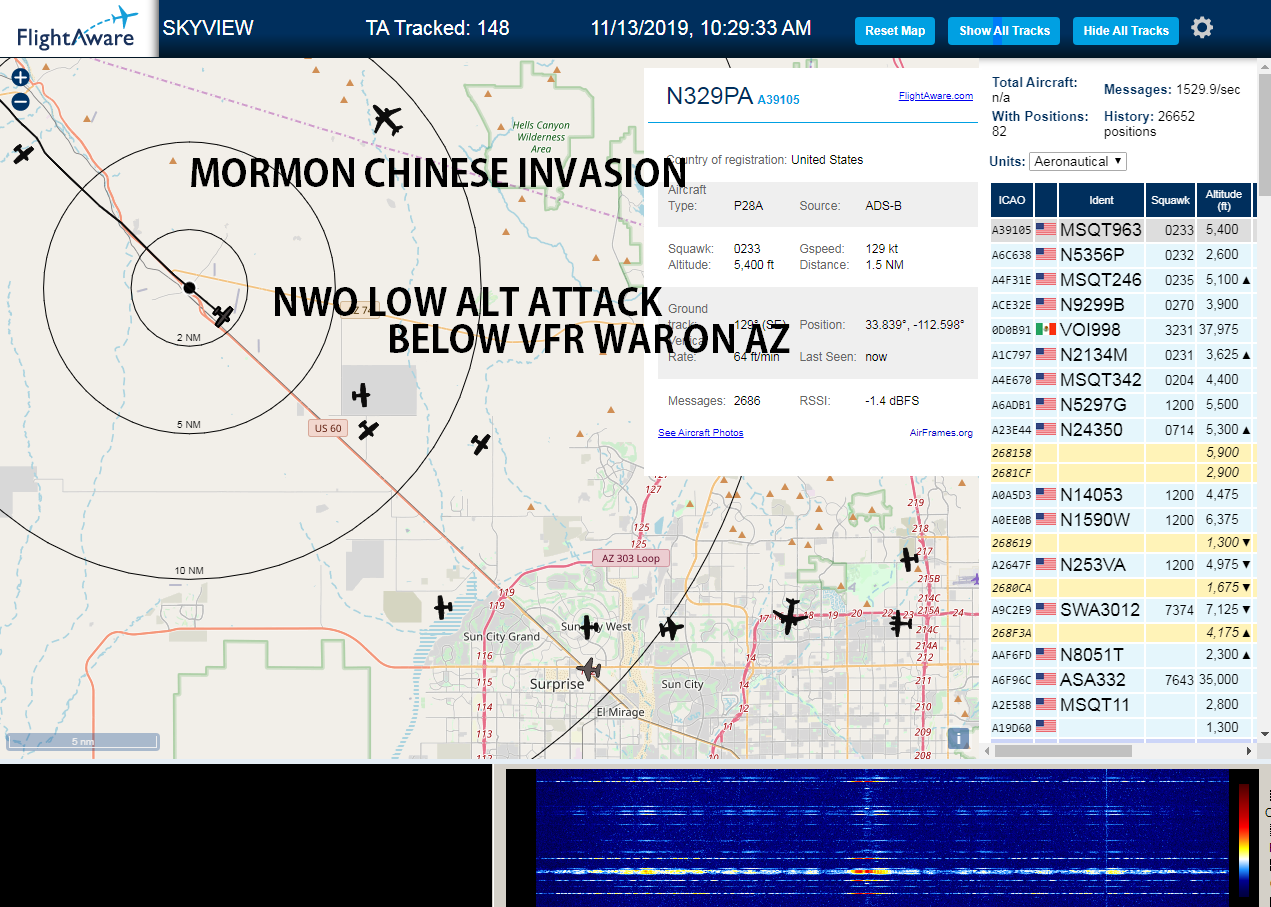The width and height of the screenshot is (1271, 907).
Task: Click the US flag in SWA3012 row
Action: point(1046,609)
